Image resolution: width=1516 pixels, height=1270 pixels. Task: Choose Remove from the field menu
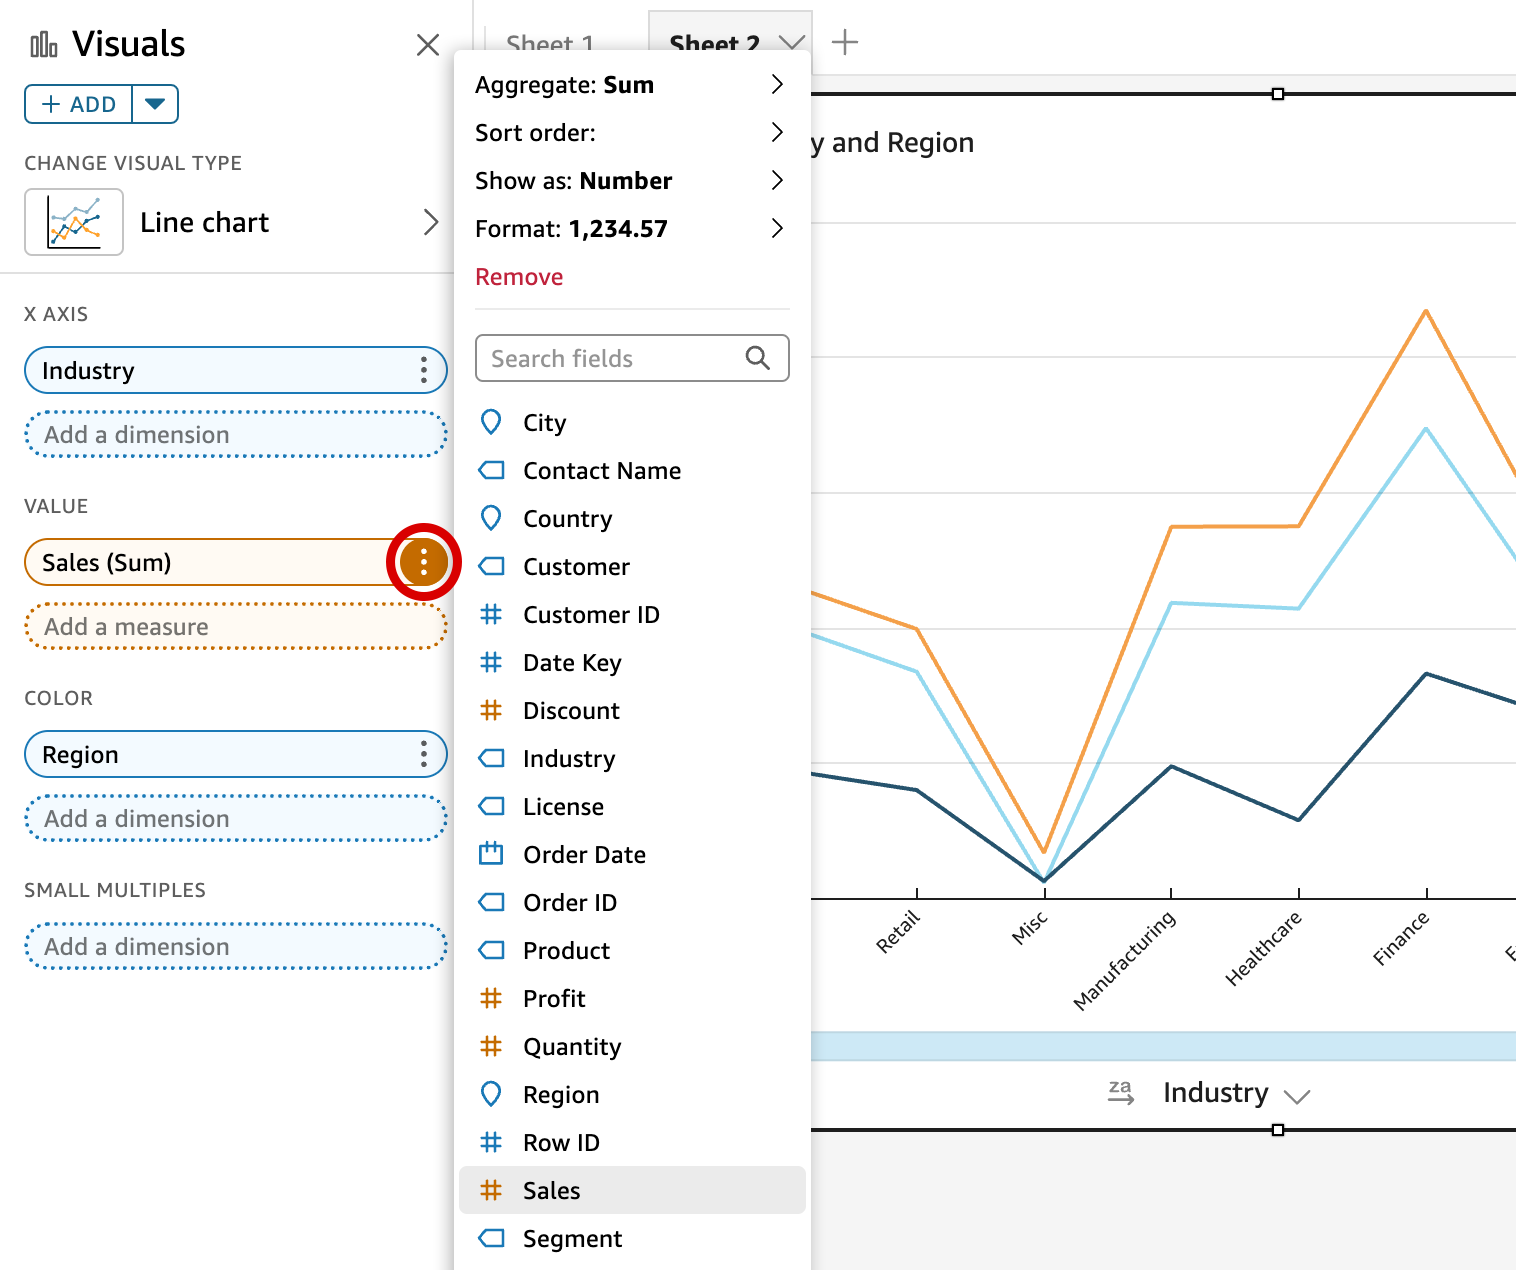click(x=519, y=277)
